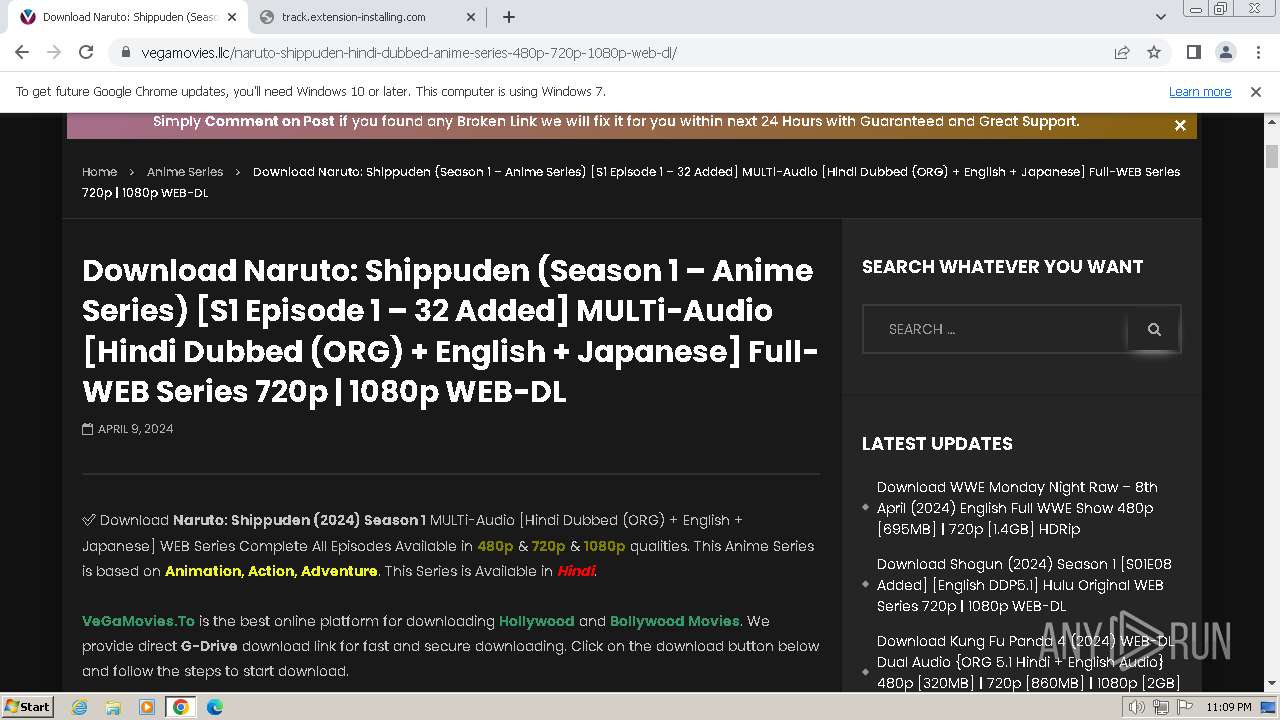Open Chrome three-dot menu
Viewport: 1280px width, 720px height.
(x=1257, y=52)
